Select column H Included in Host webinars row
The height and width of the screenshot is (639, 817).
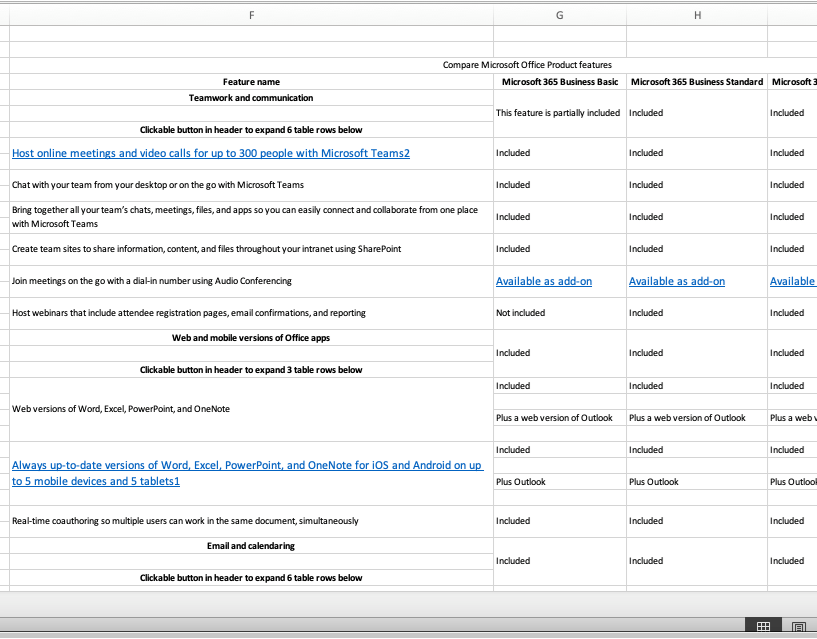click(697, 313)
